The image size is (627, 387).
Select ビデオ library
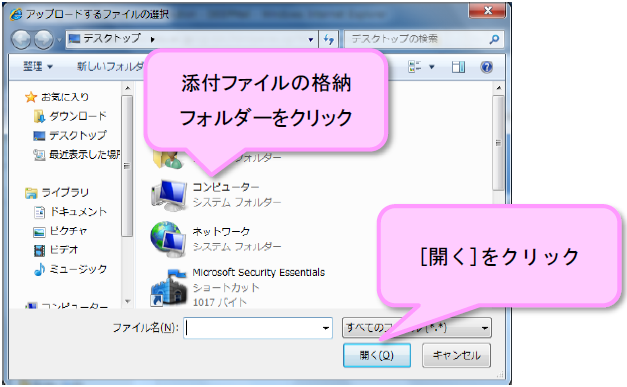pos(64,250)
